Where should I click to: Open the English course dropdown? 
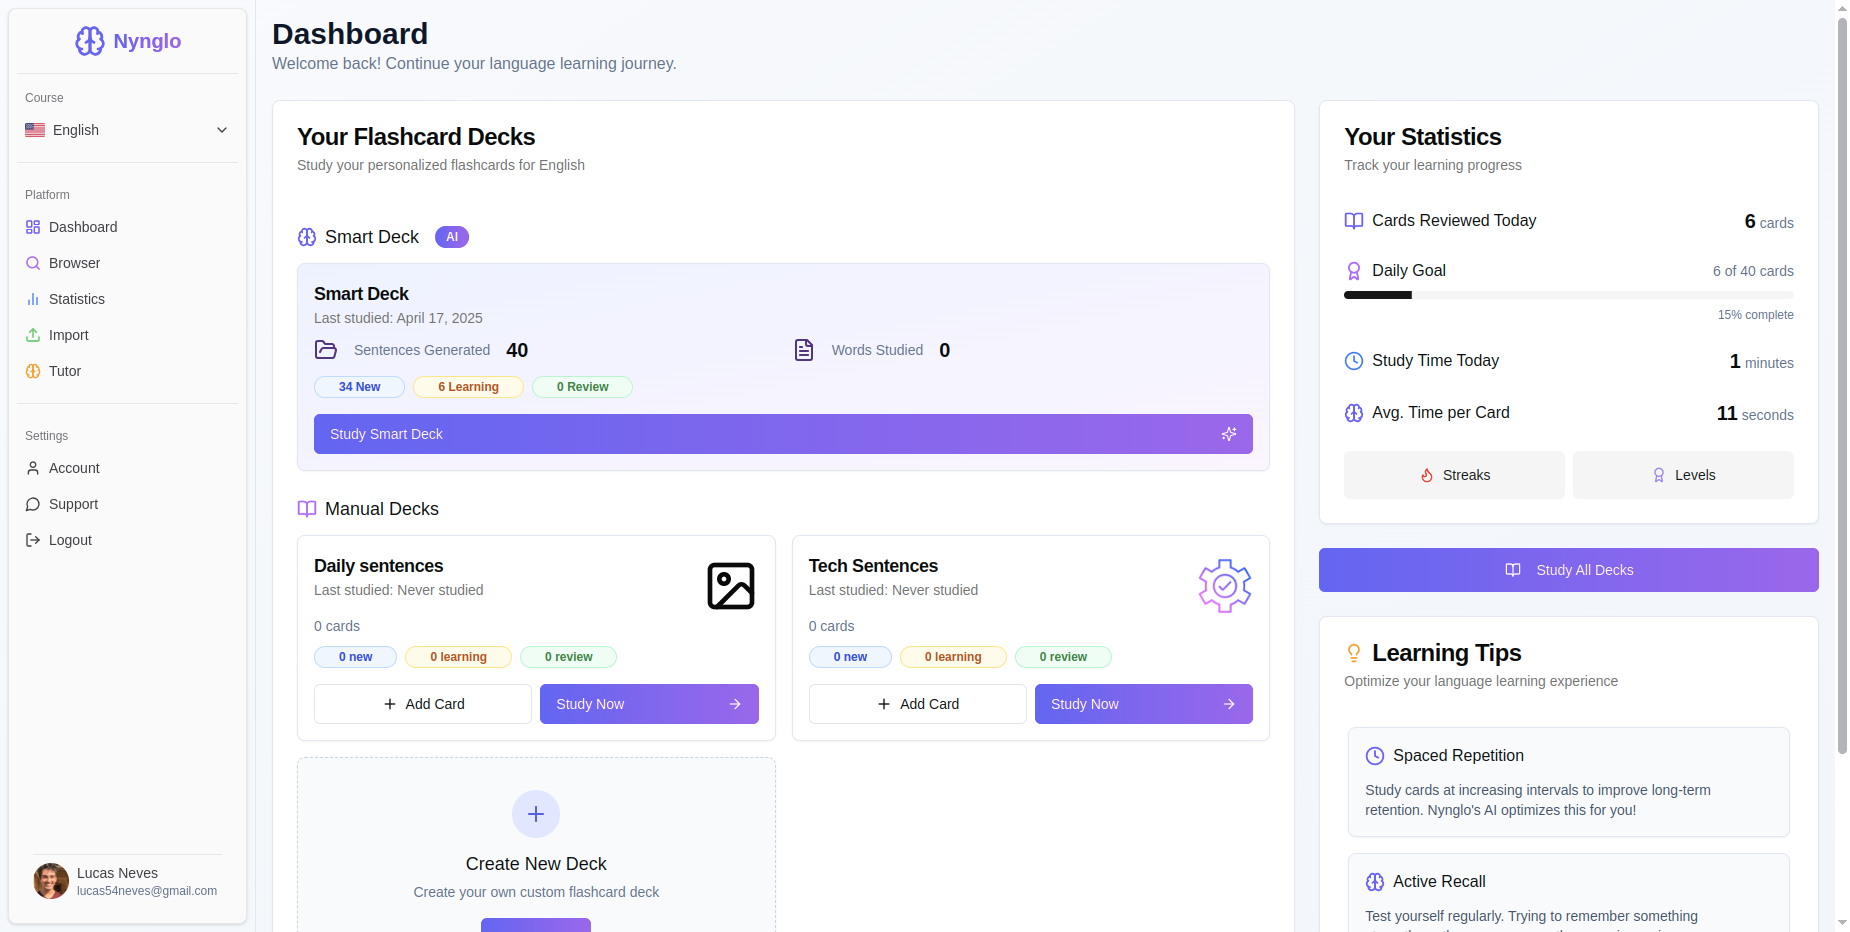127,130
